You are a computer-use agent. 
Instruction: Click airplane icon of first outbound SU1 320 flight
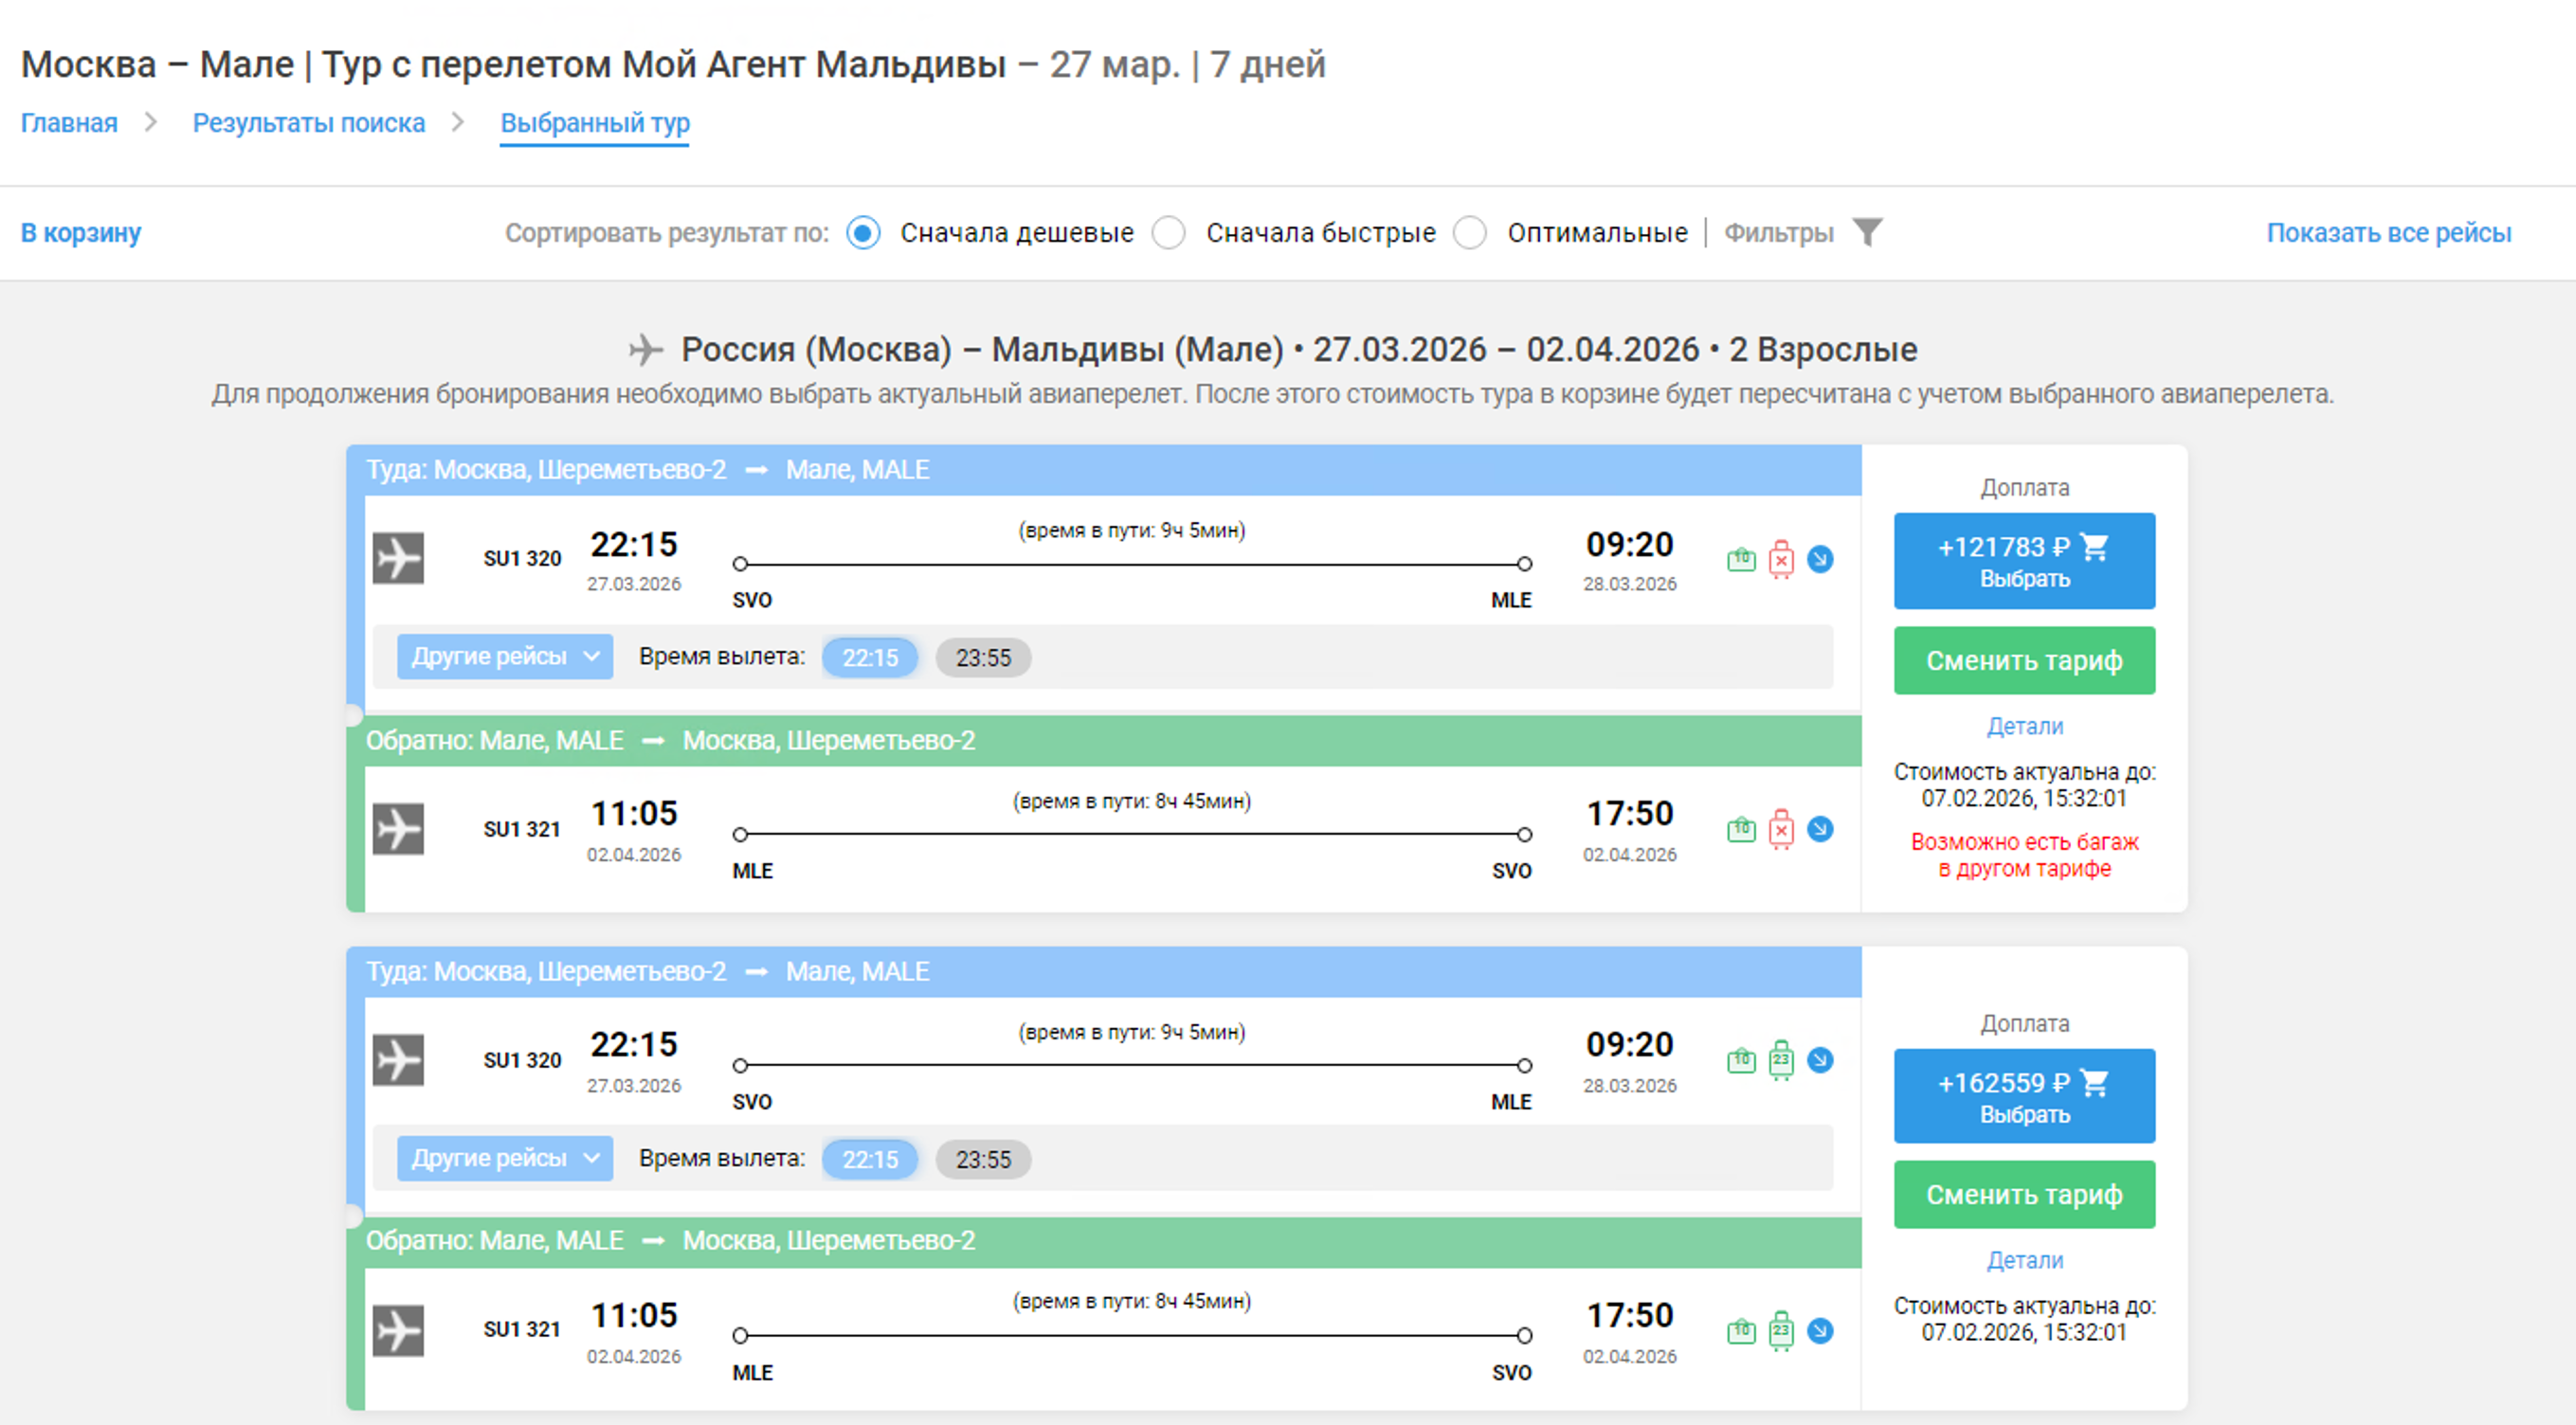point(398,558)
